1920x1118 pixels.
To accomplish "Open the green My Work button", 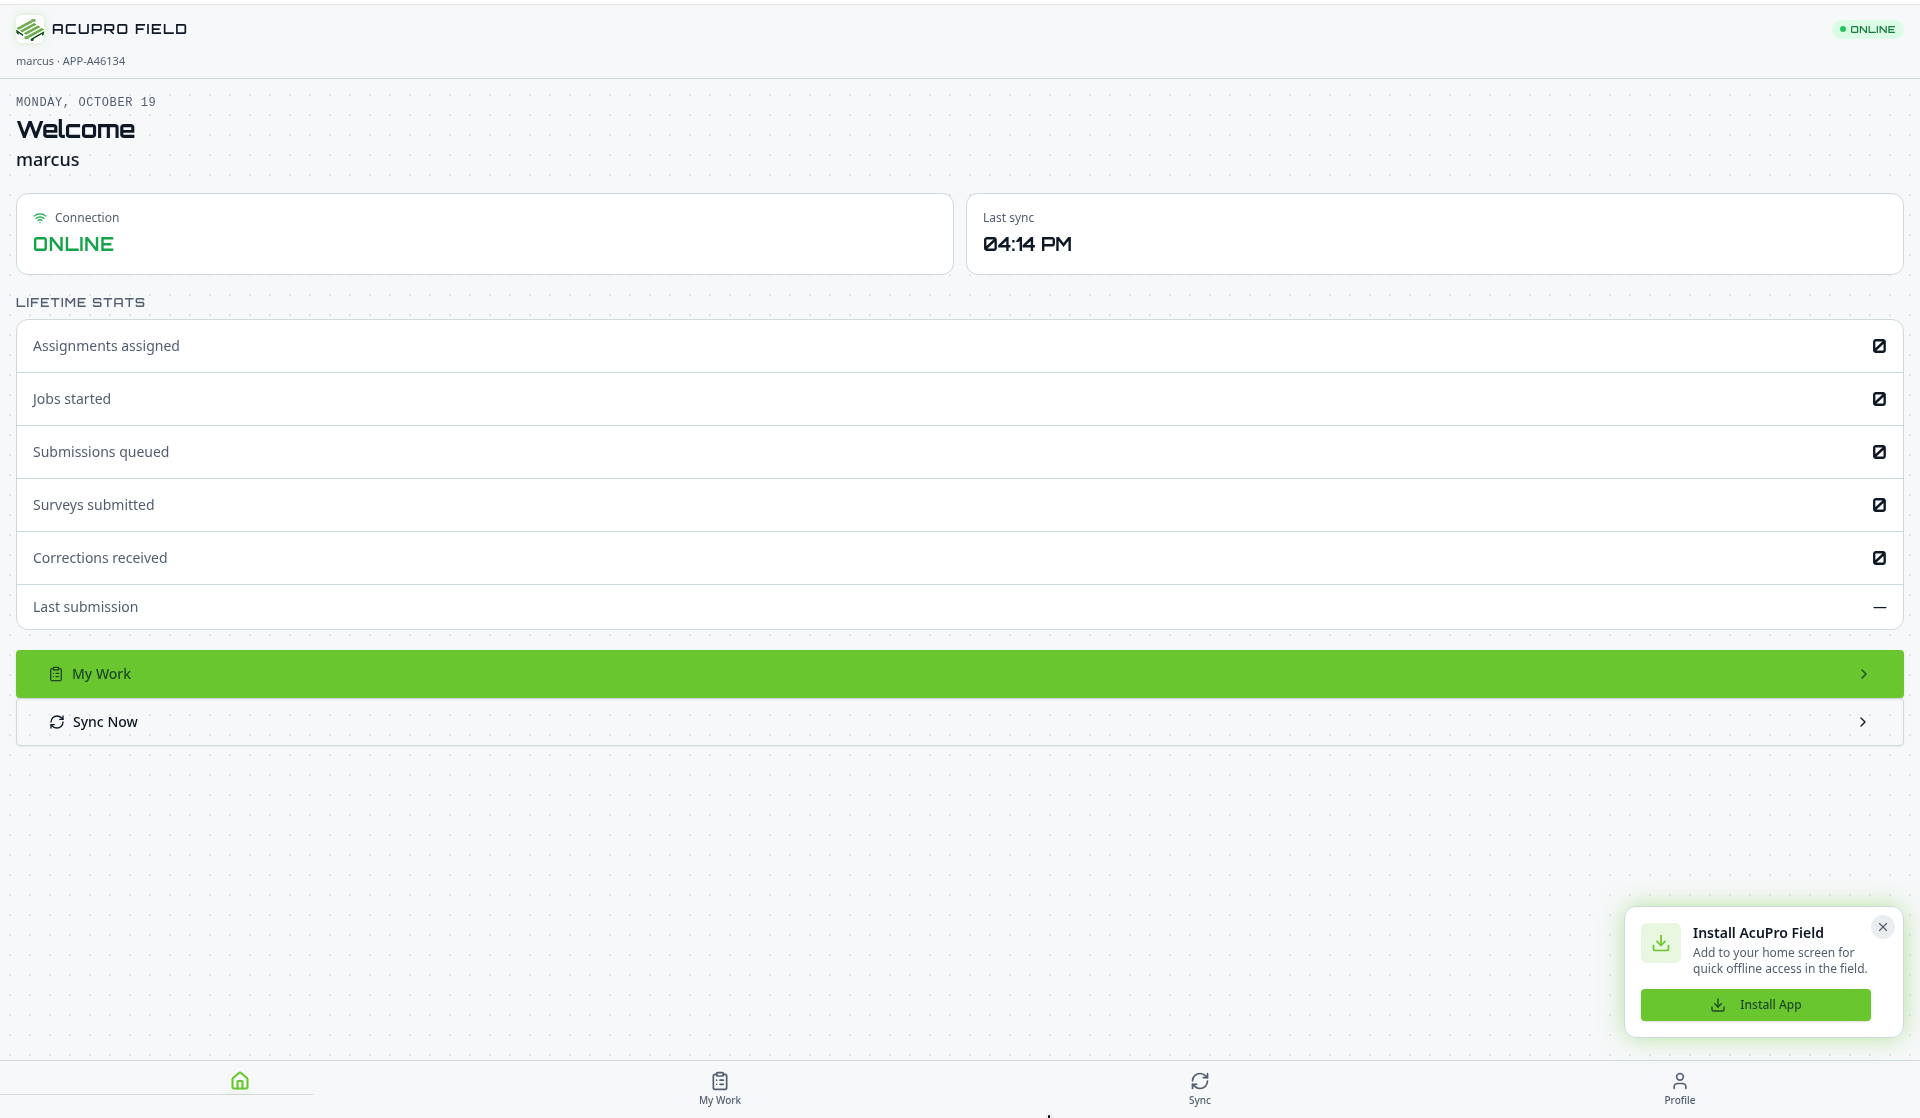I will click(x=960, y=674).
